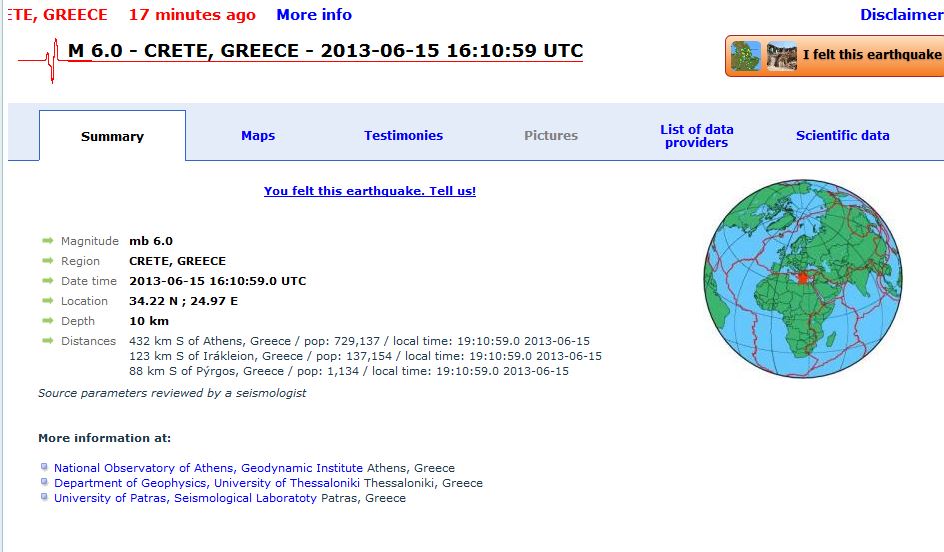This screenshot has height=552, width=944.
Task: Click the green arrow beside Distances
Action: coord(48,340)
